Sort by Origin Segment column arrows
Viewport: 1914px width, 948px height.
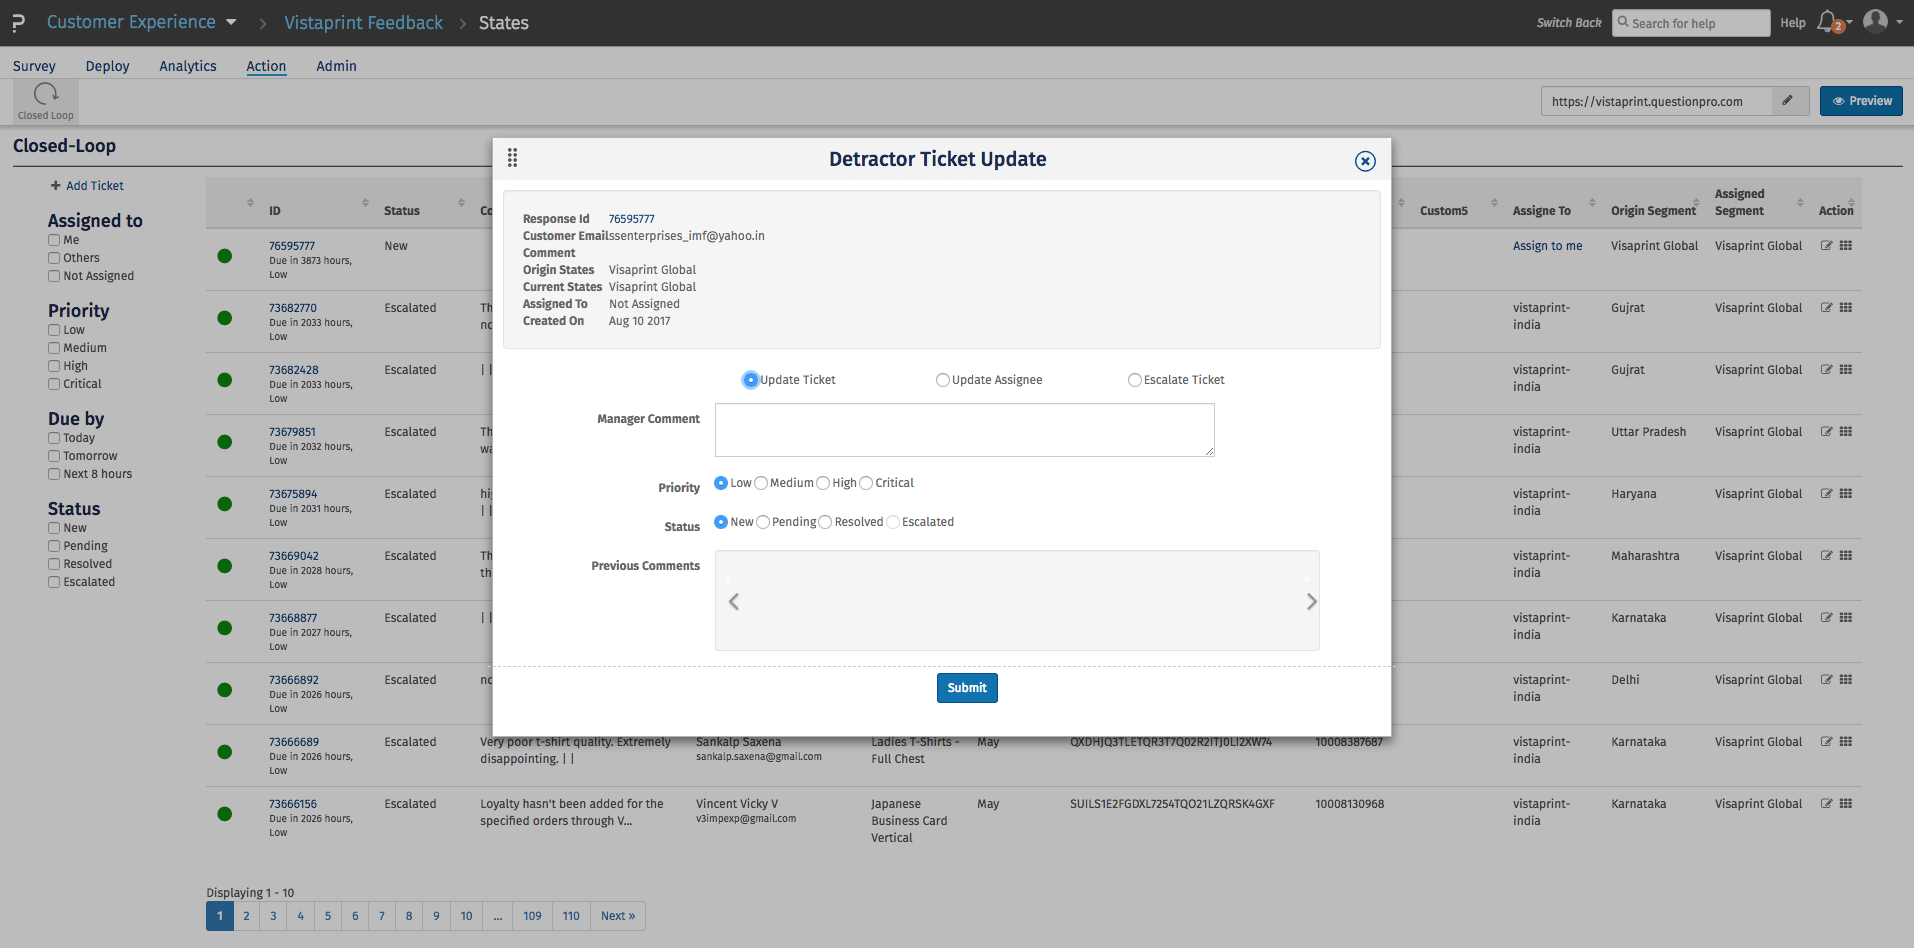(x=1697, y=203)
